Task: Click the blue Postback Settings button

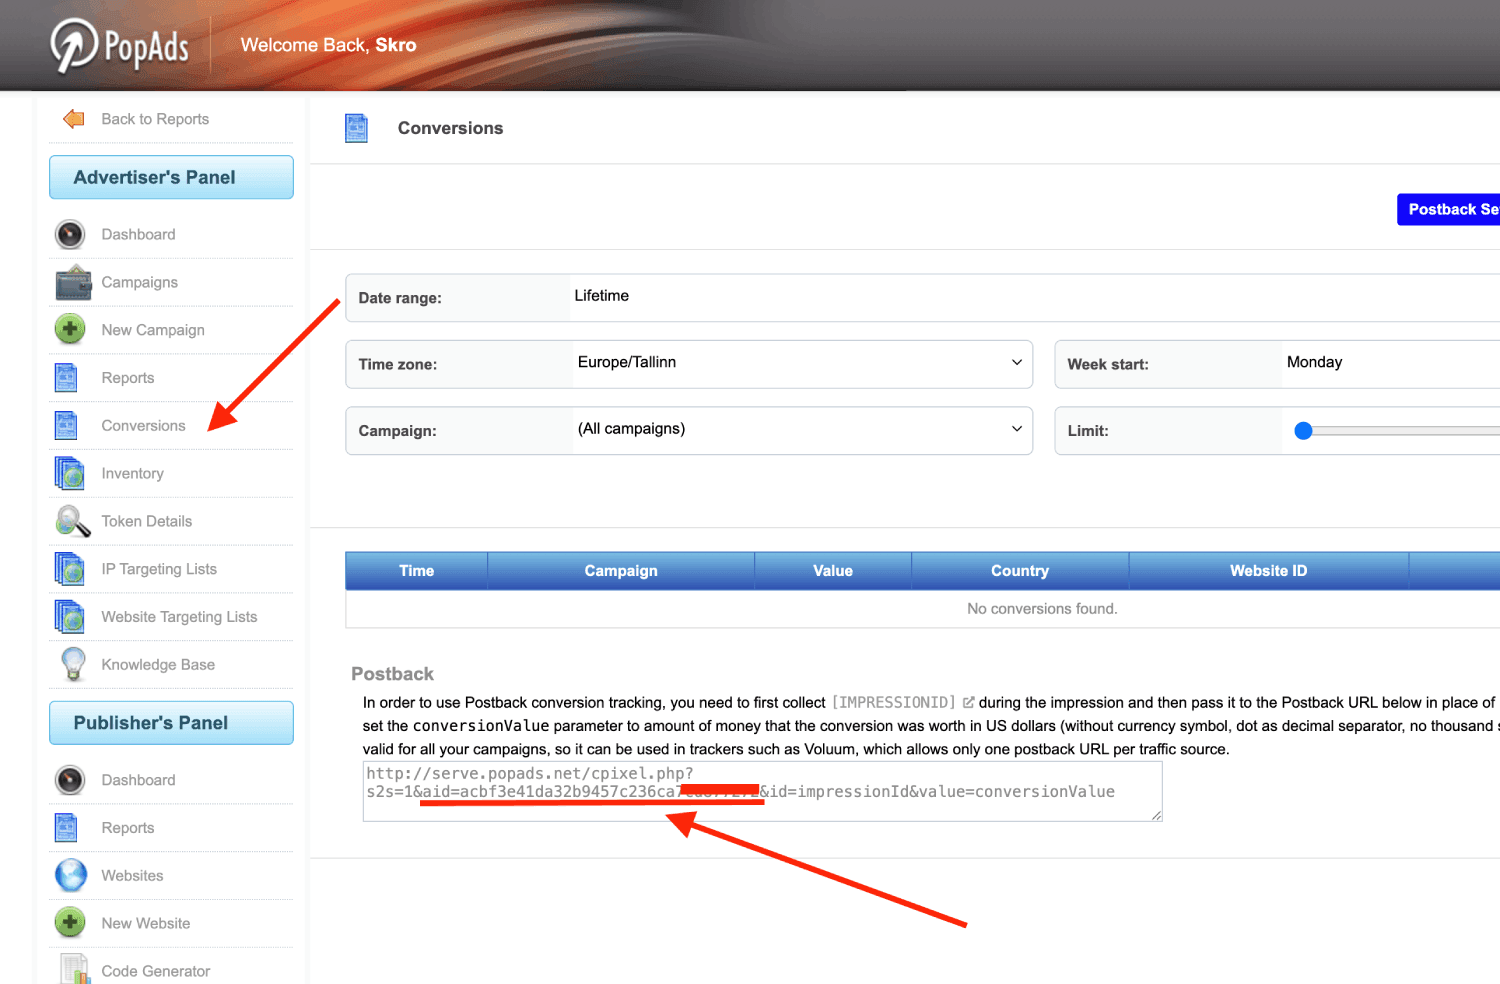Action: click(1448, 209)
